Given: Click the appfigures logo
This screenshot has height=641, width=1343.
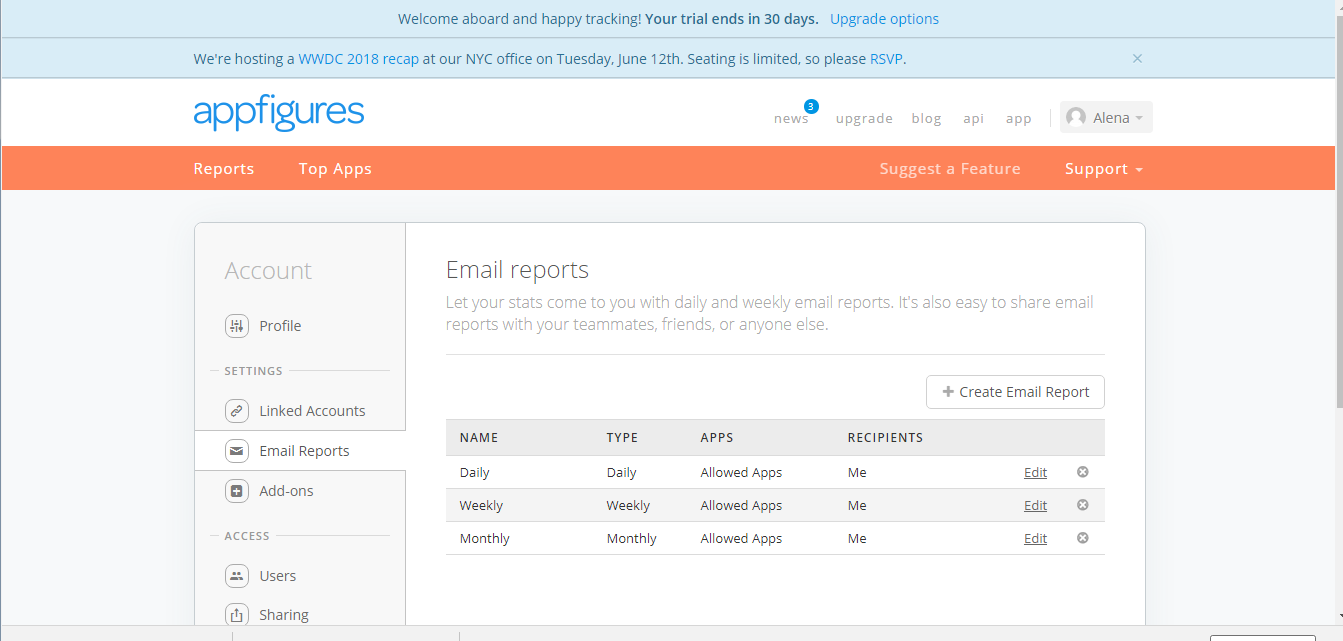Looking at the screenshot, I should 279,112.
